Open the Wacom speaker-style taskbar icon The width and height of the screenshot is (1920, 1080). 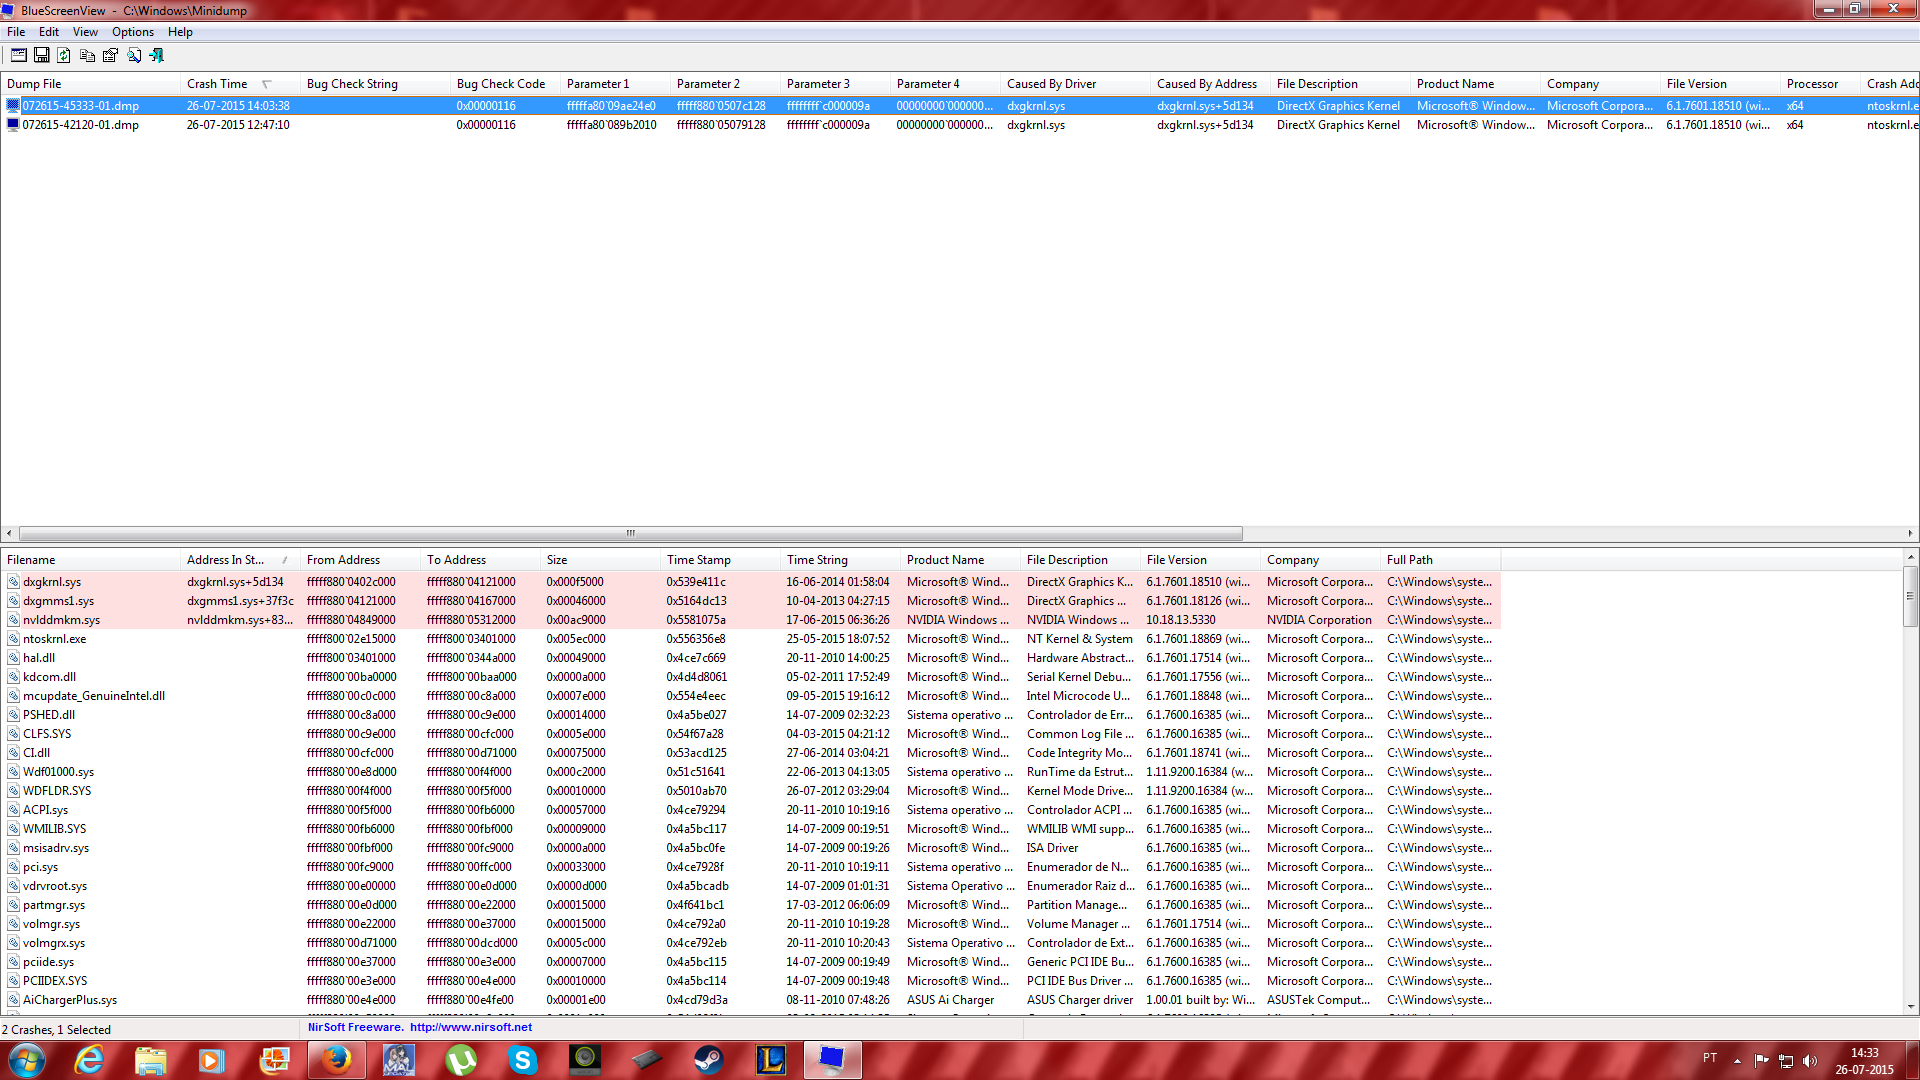click(x=584, y=1060)
